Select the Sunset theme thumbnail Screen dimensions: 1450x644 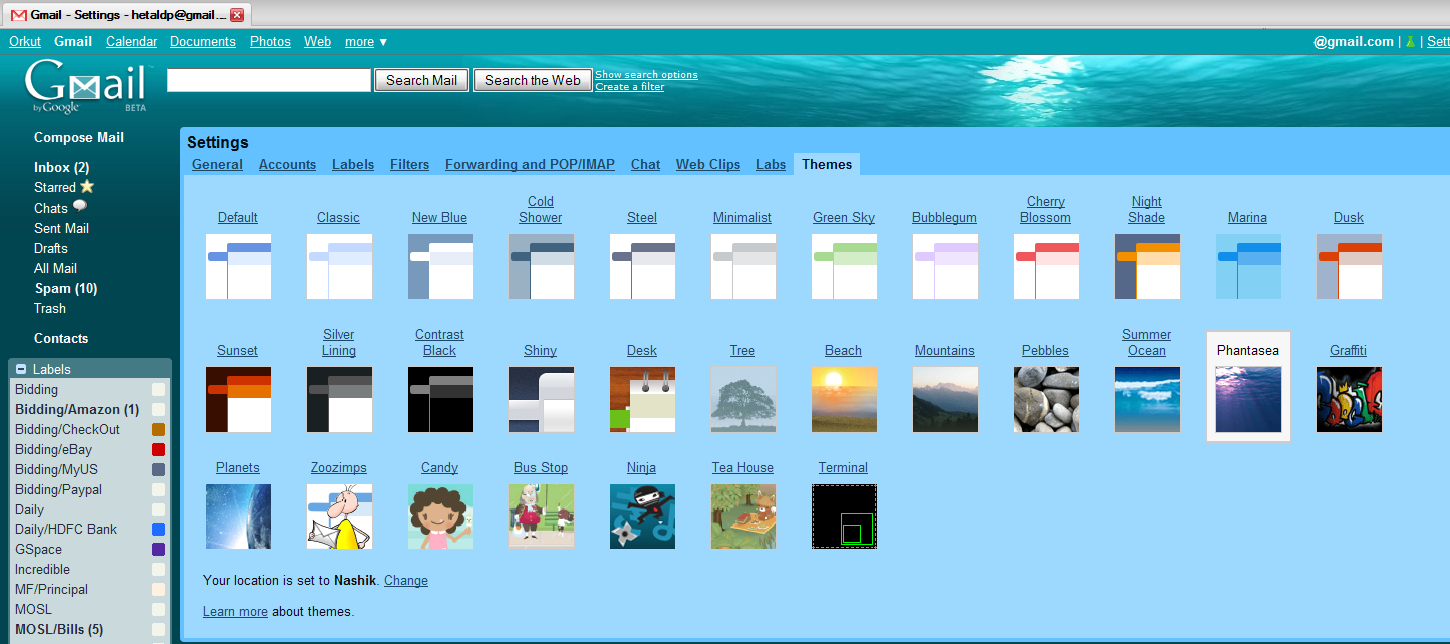point(238,400)
